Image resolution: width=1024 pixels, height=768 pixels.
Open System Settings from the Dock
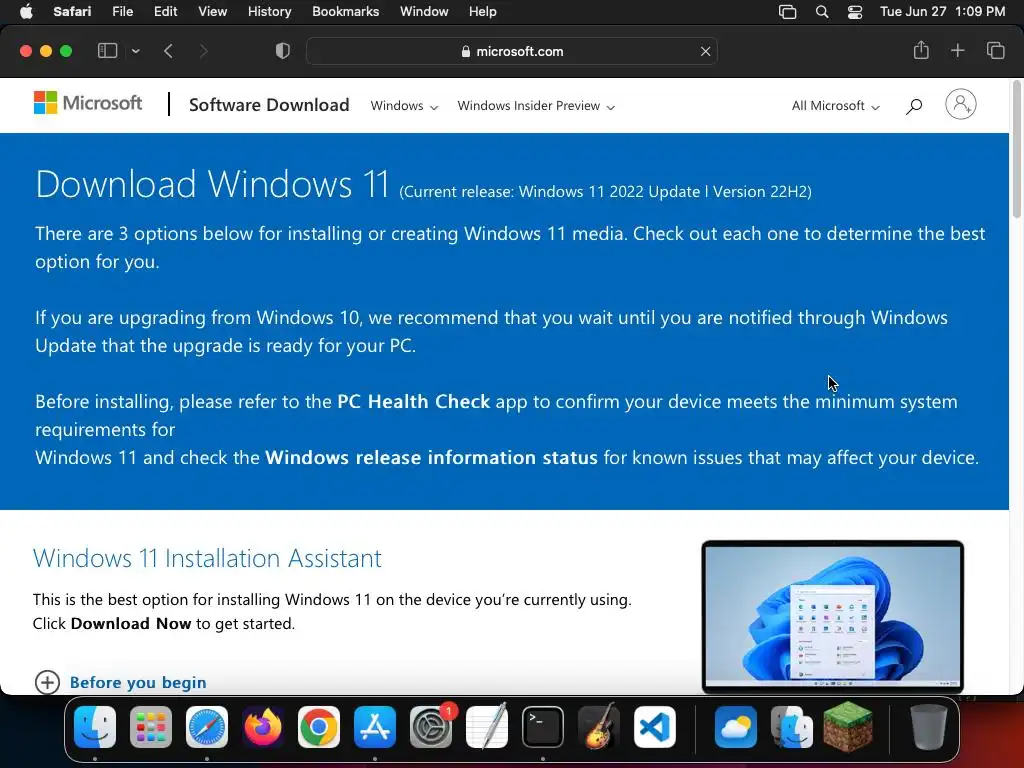431,727
